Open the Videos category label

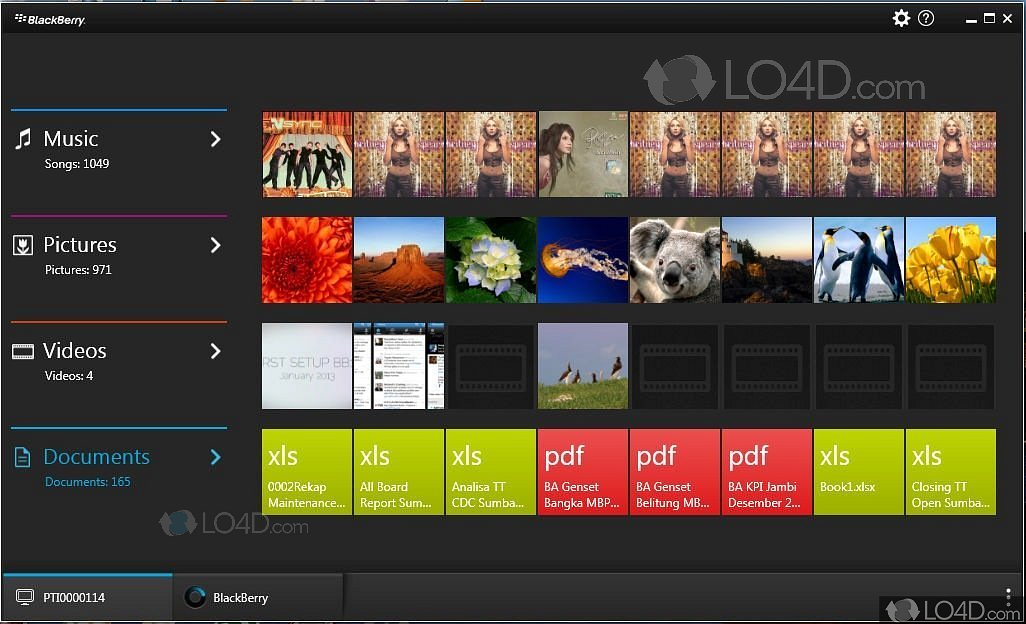75,351
